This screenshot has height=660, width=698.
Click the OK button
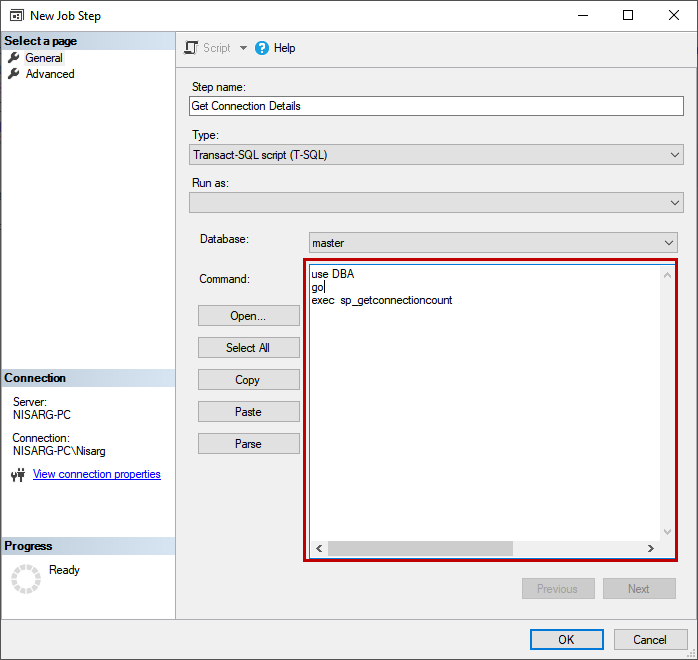tap(566, 640)
